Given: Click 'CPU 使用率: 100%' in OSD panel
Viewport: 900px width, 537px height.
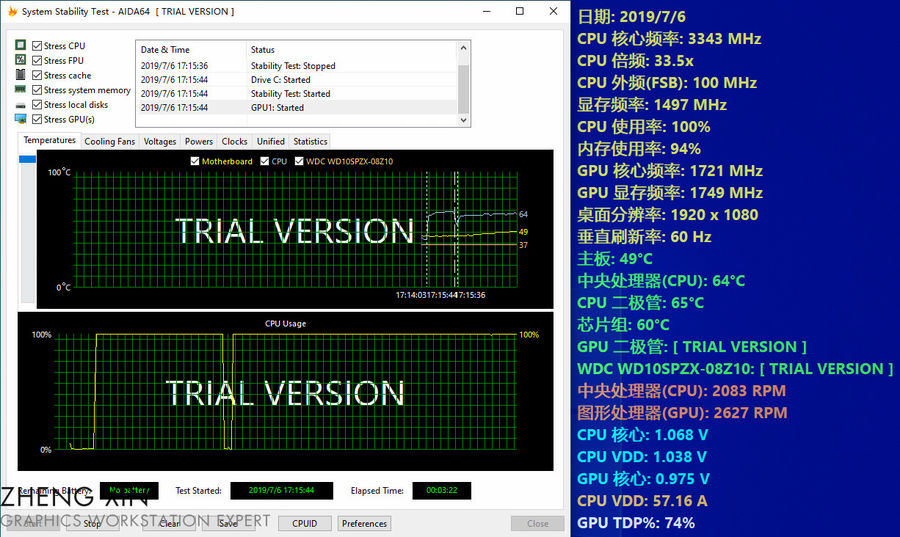Looking at the screenshot, I should [643, 127].
